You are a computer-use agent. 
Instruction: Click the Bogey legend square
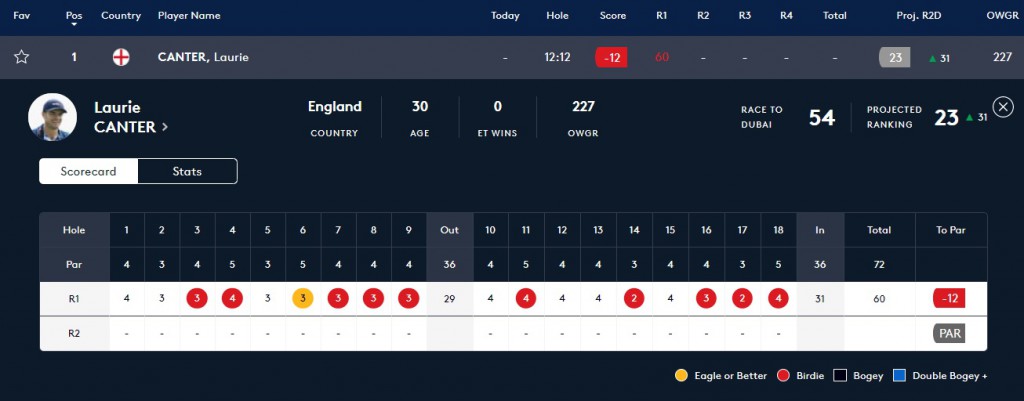tap(840, 376)
